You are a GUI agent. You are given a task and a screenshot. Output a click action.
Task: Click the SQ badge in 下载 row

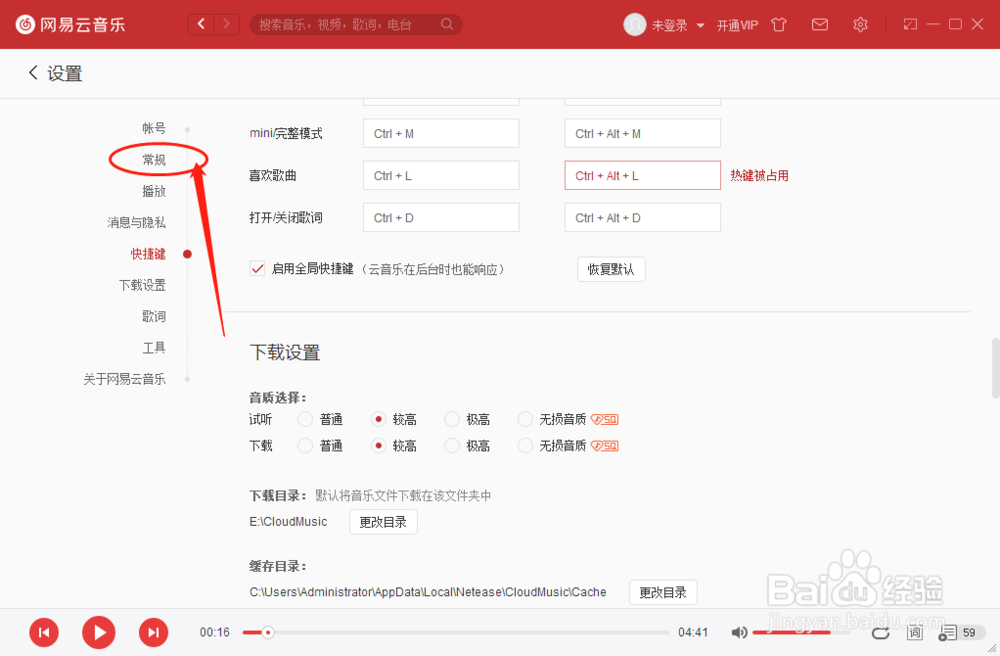pos(605,446)
